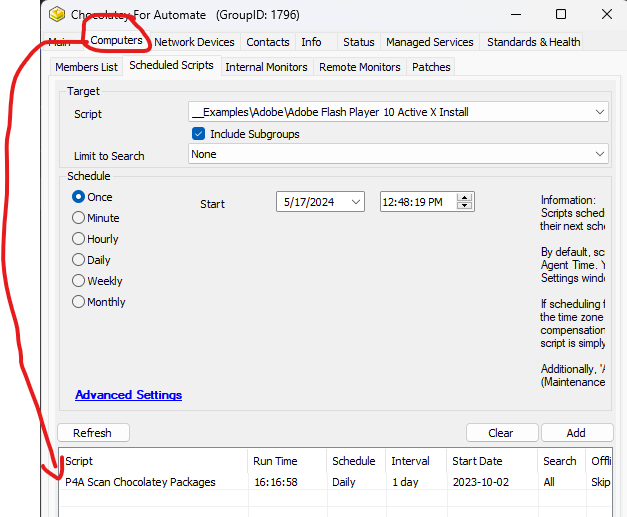Open the Start date picker dropdown

(x=355, y=202)
